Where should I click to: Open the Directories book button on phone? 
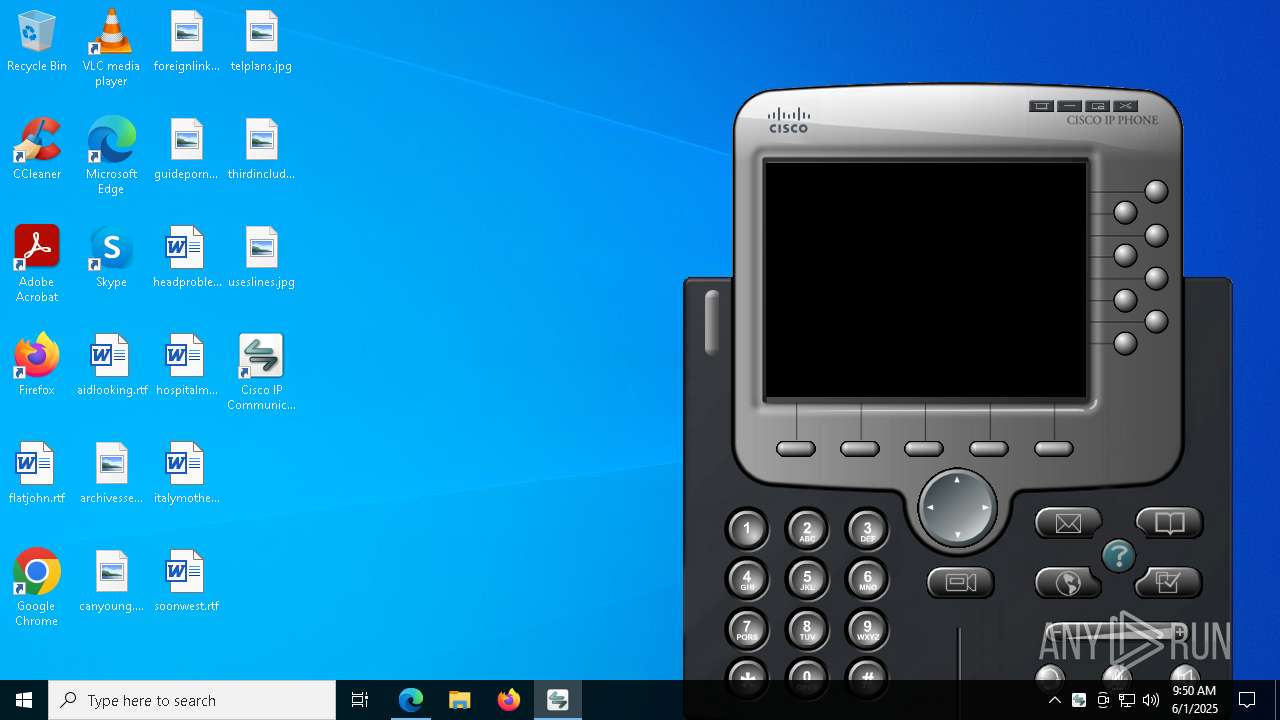coord(1169,522)
